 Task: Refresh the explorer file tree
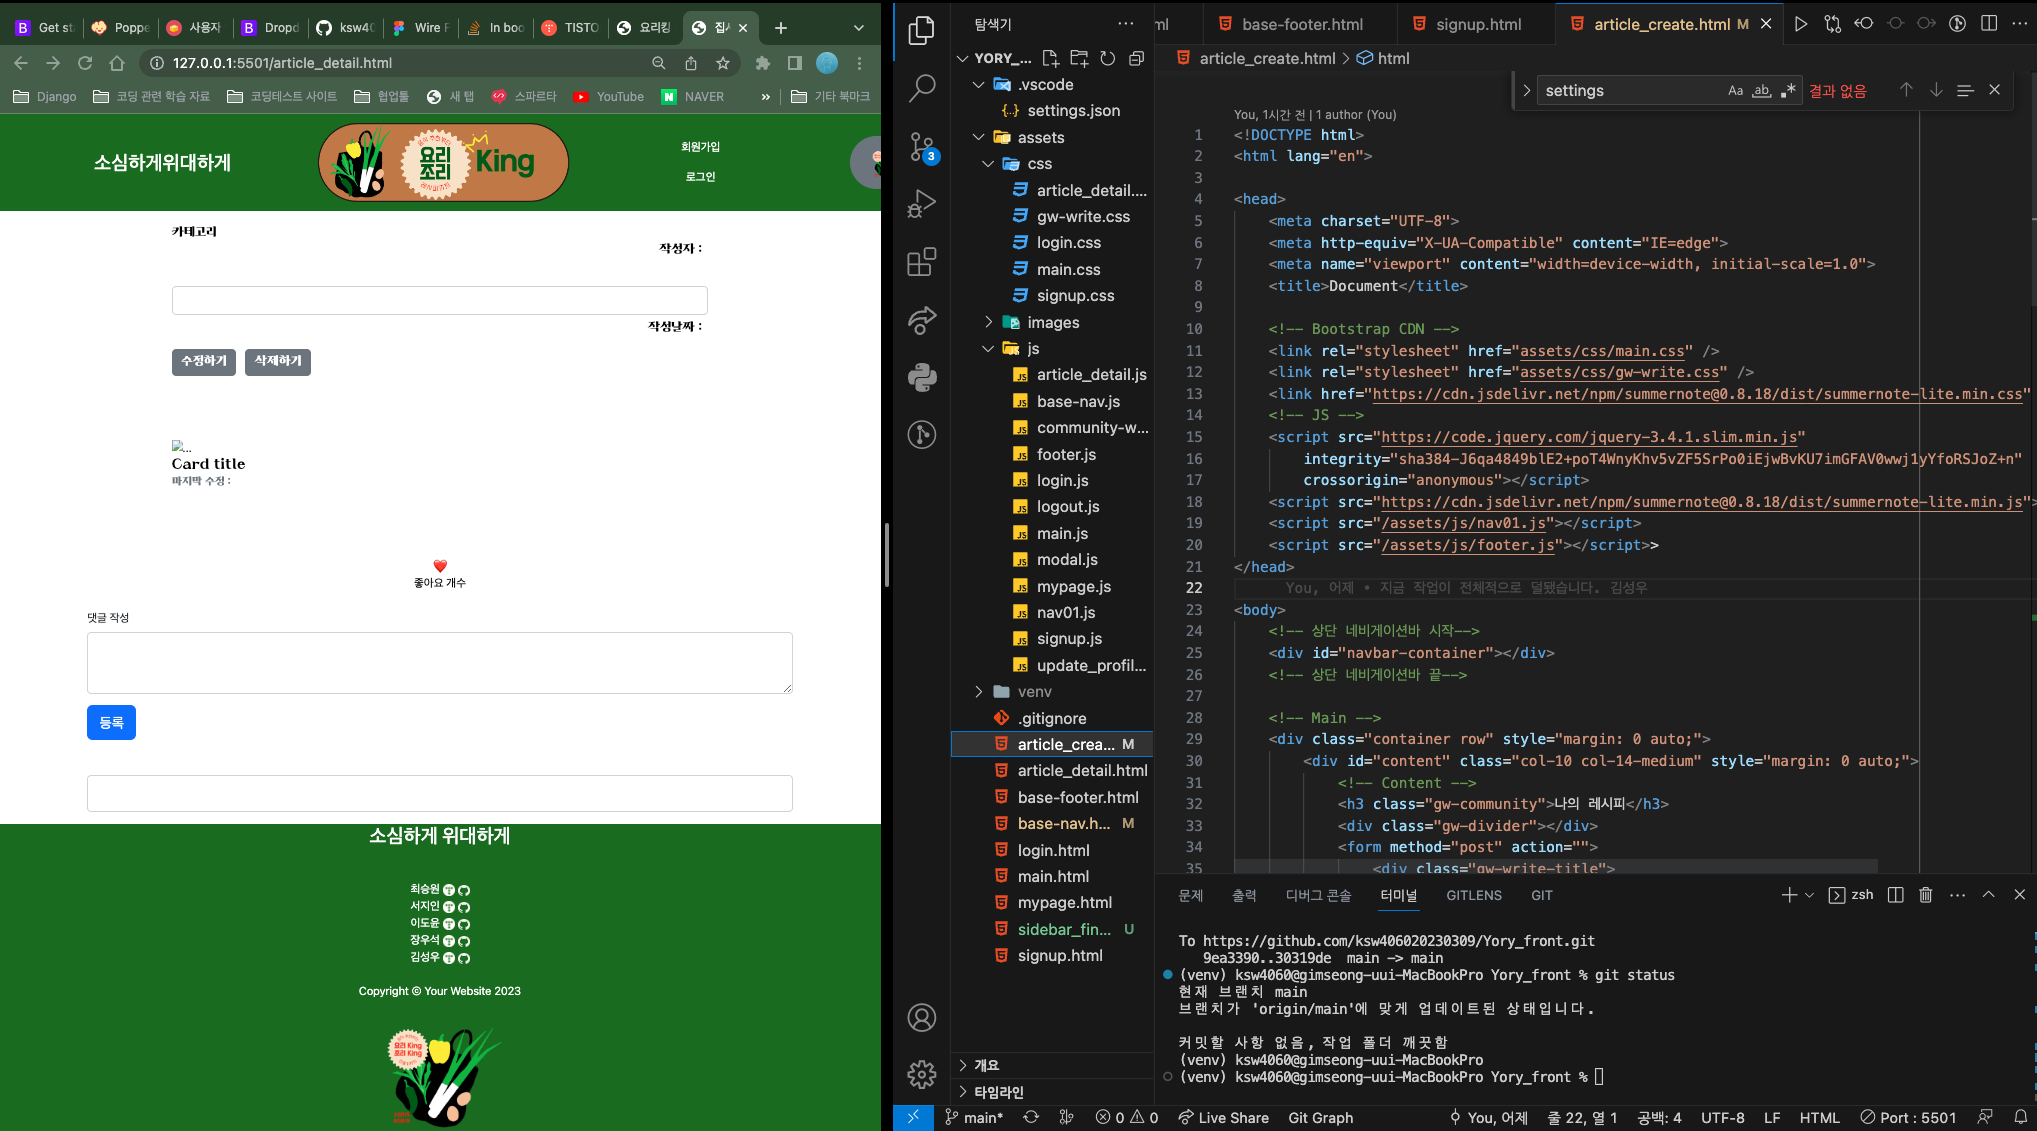(1107, 58)
